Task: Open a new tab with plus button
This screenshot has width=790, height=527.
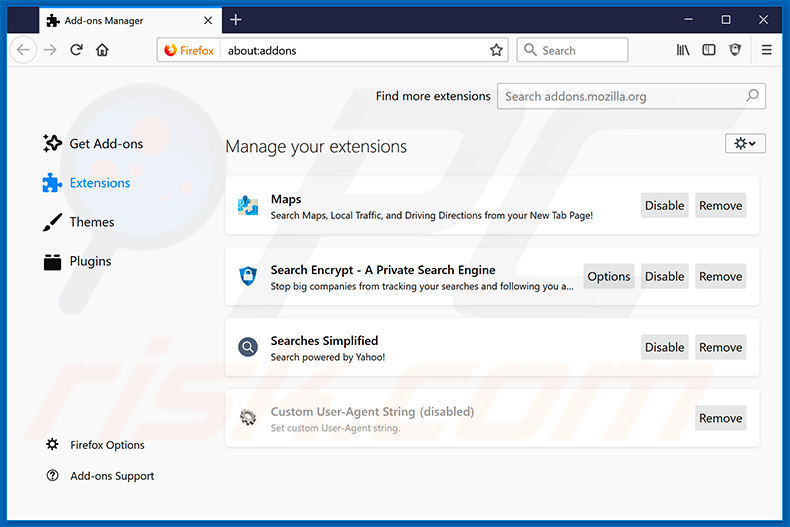Action: [x=236, y=20]
